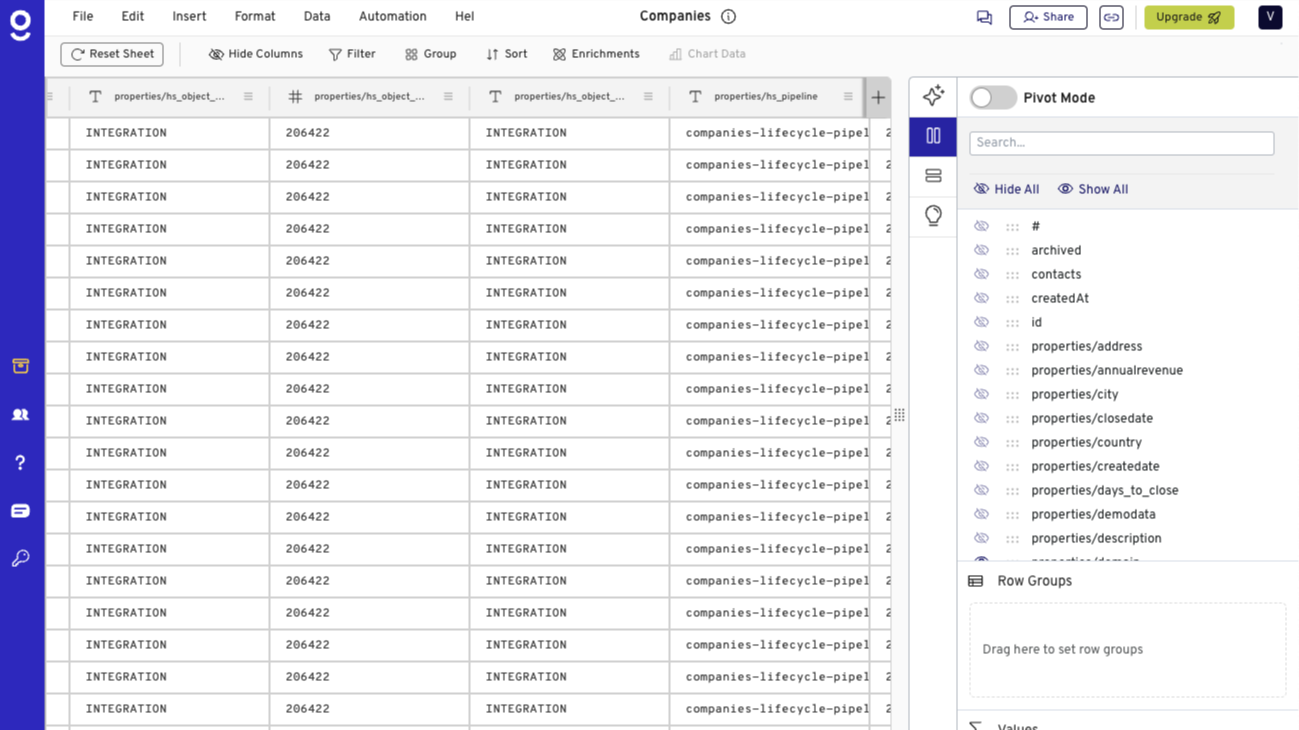Switch to the Columns panel icon
1299x730 pixels.
coord(933,136)
